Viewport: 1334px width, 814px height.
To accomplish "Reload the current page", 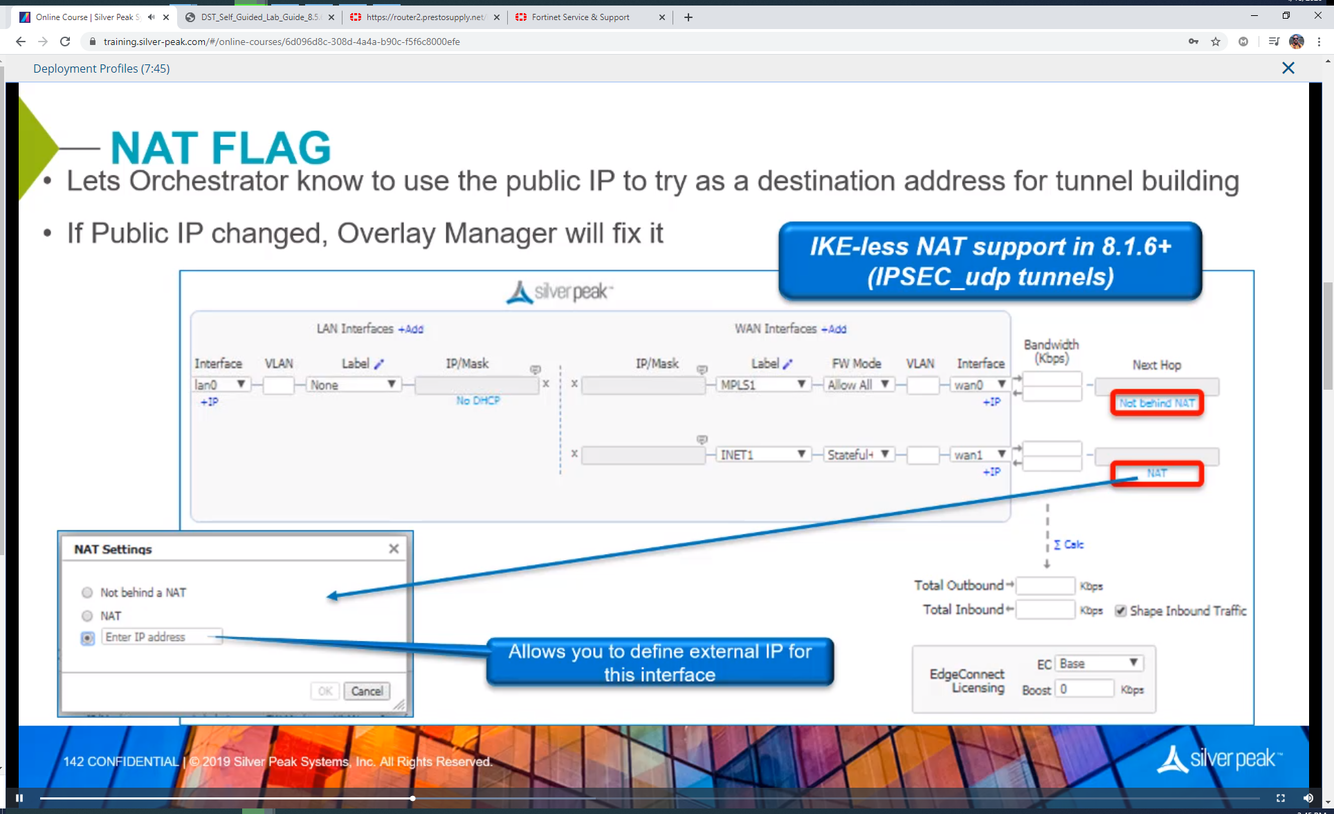I will click(65, 41).
